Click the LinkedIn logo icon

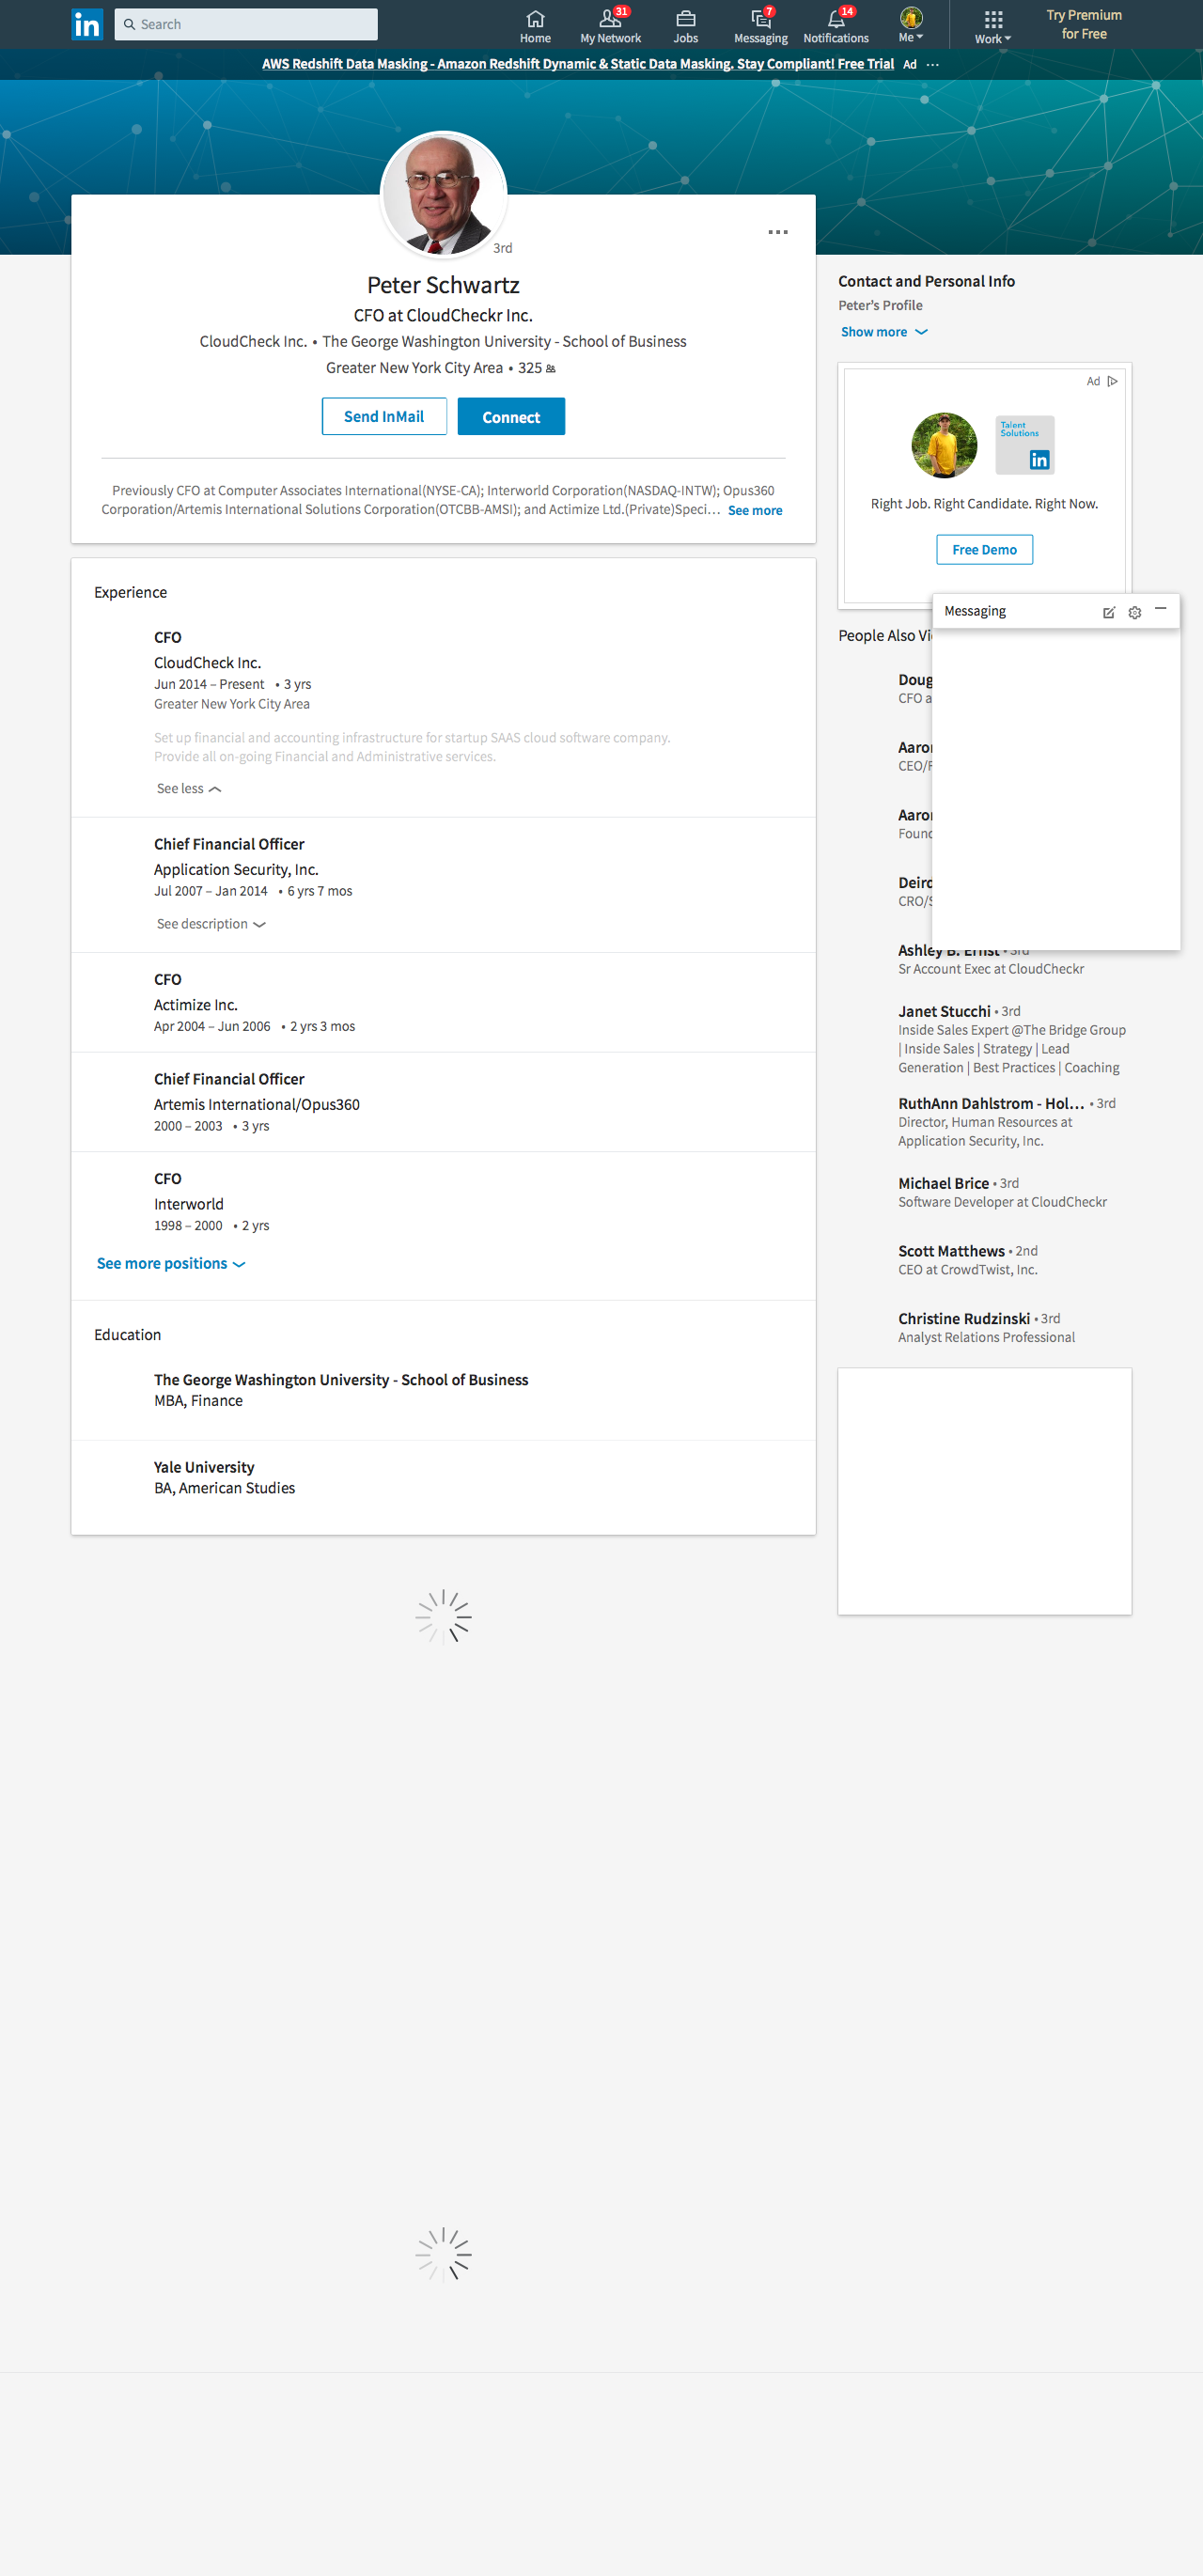pyautogui.click(x=87, y=24)
